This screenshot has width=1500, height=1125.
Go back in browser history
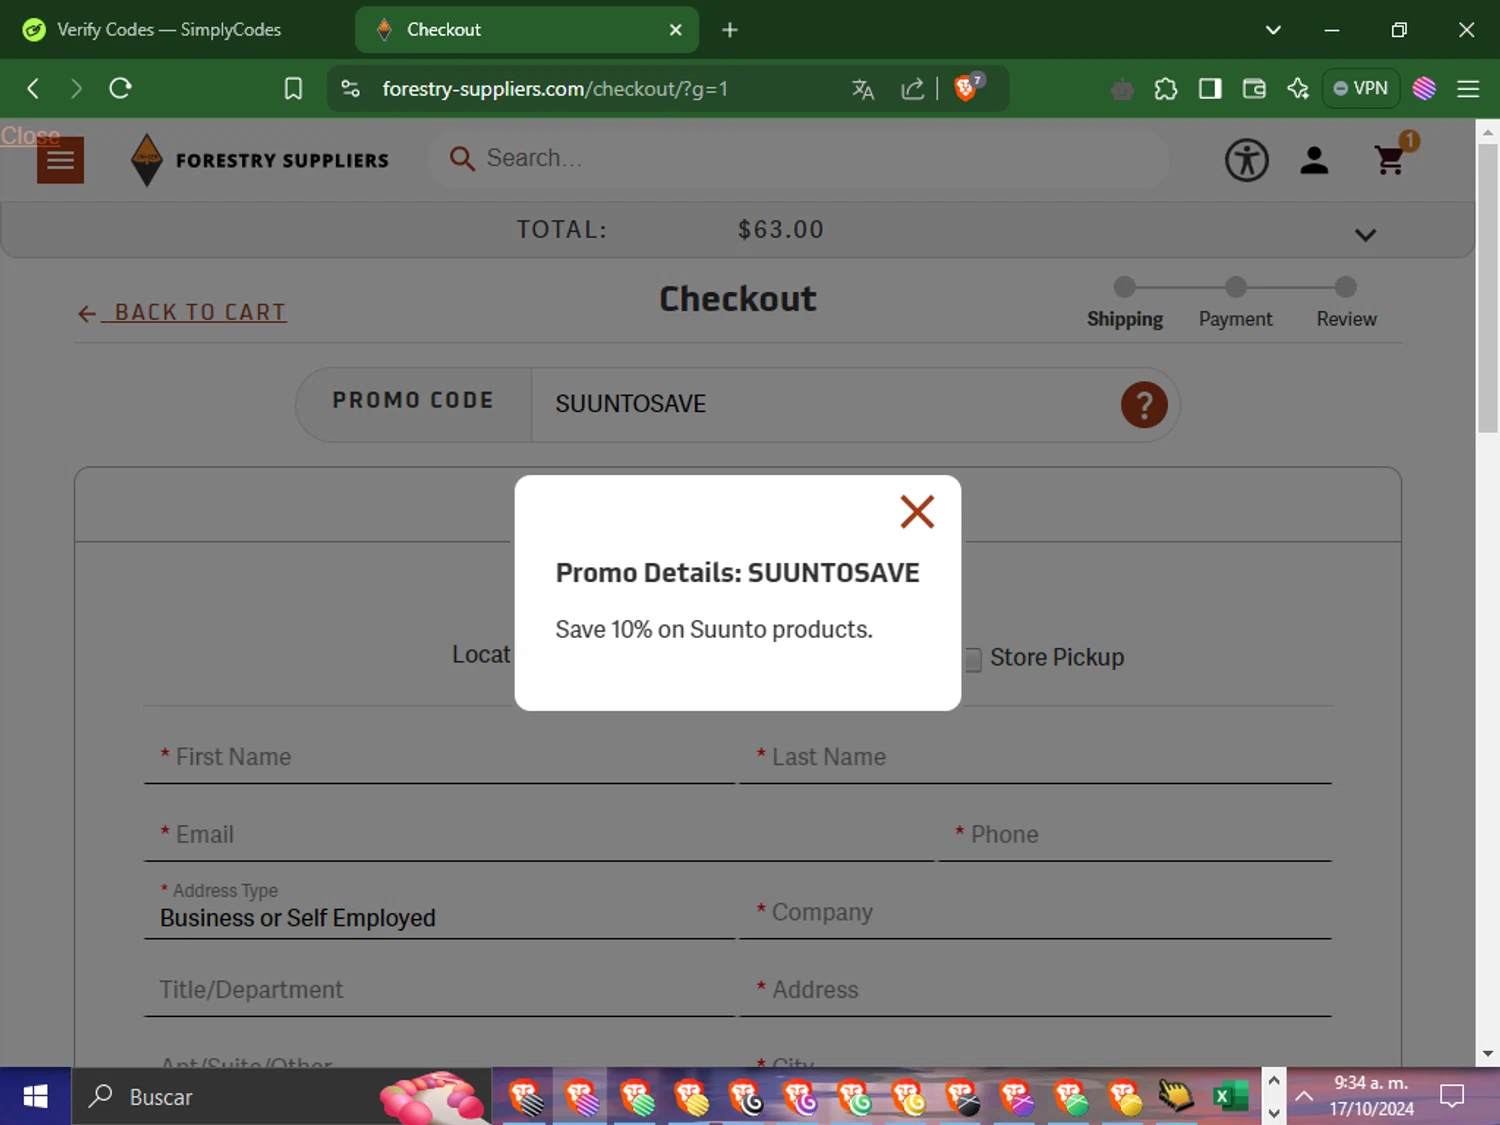pyautogui.click(x=33, y=89)
